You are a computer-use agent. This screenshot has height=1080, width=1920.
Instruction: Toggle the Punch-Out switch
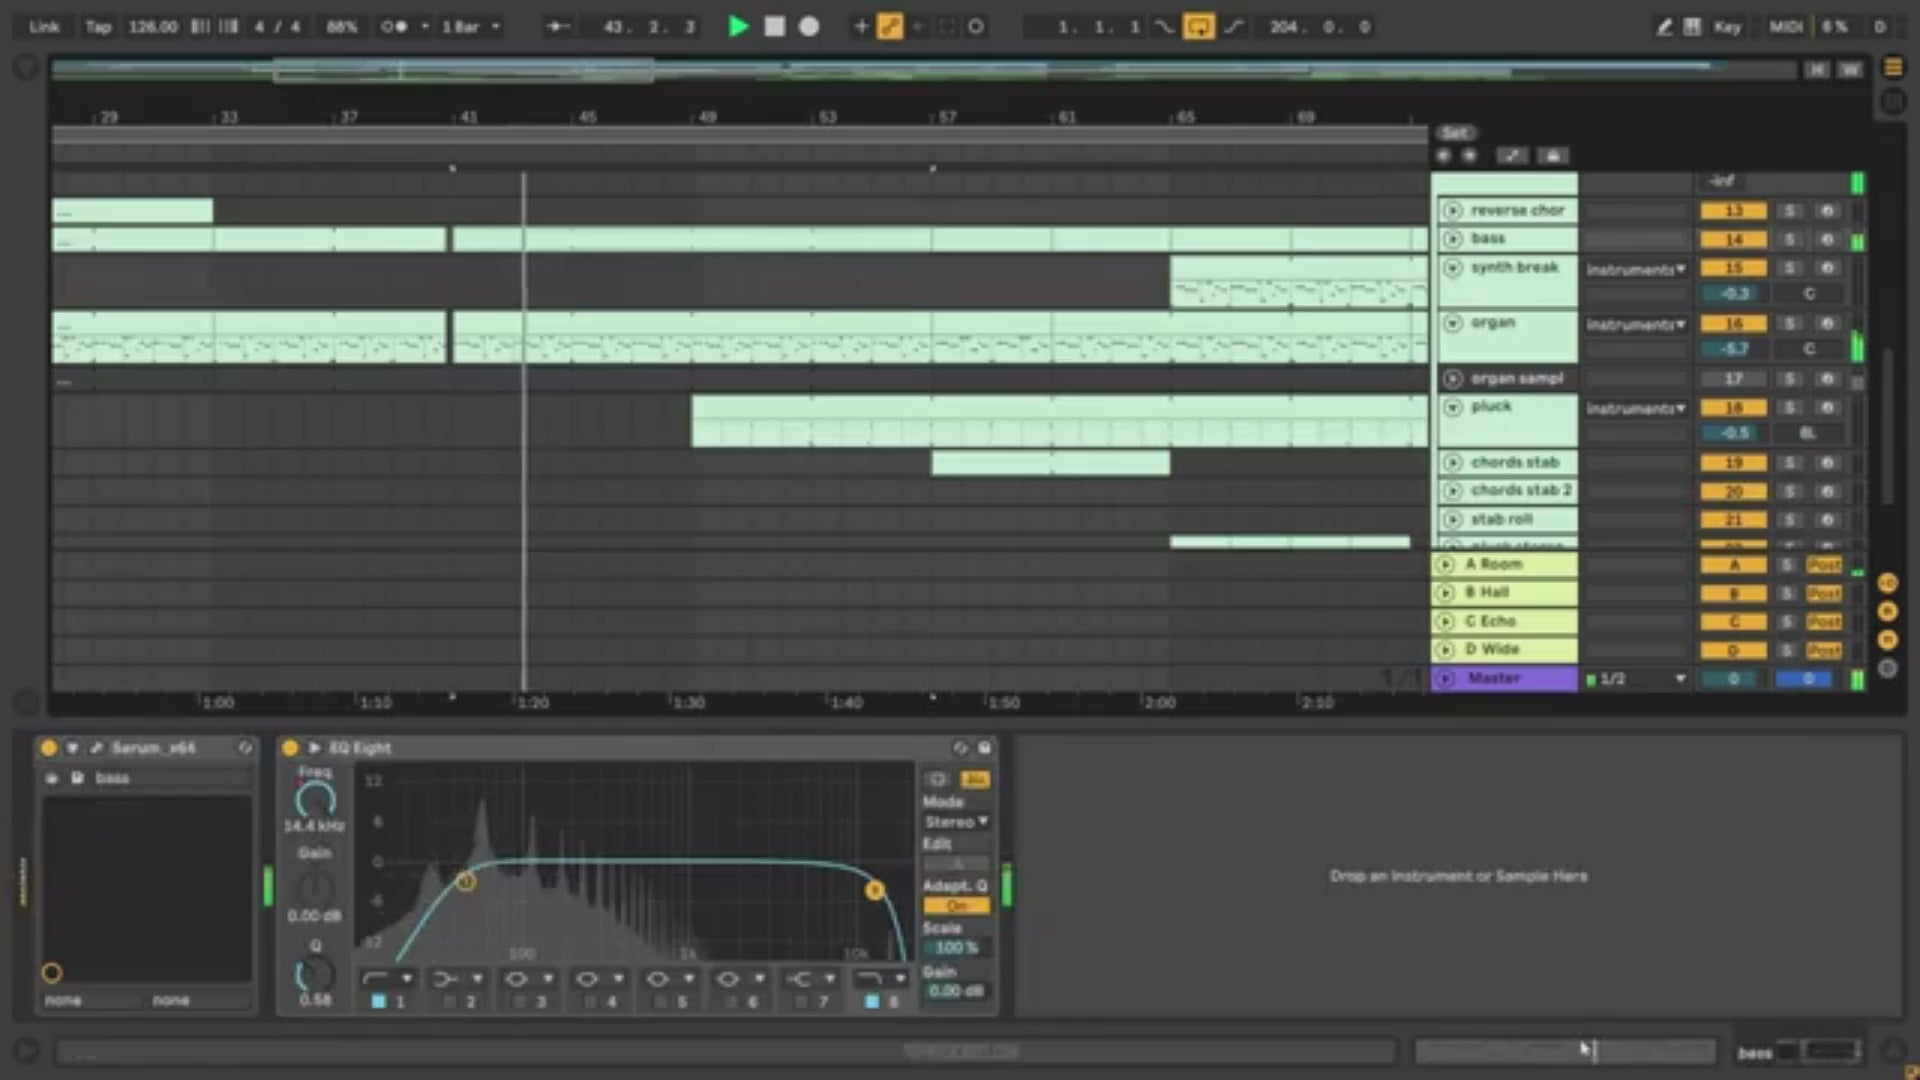point(1234,27)
